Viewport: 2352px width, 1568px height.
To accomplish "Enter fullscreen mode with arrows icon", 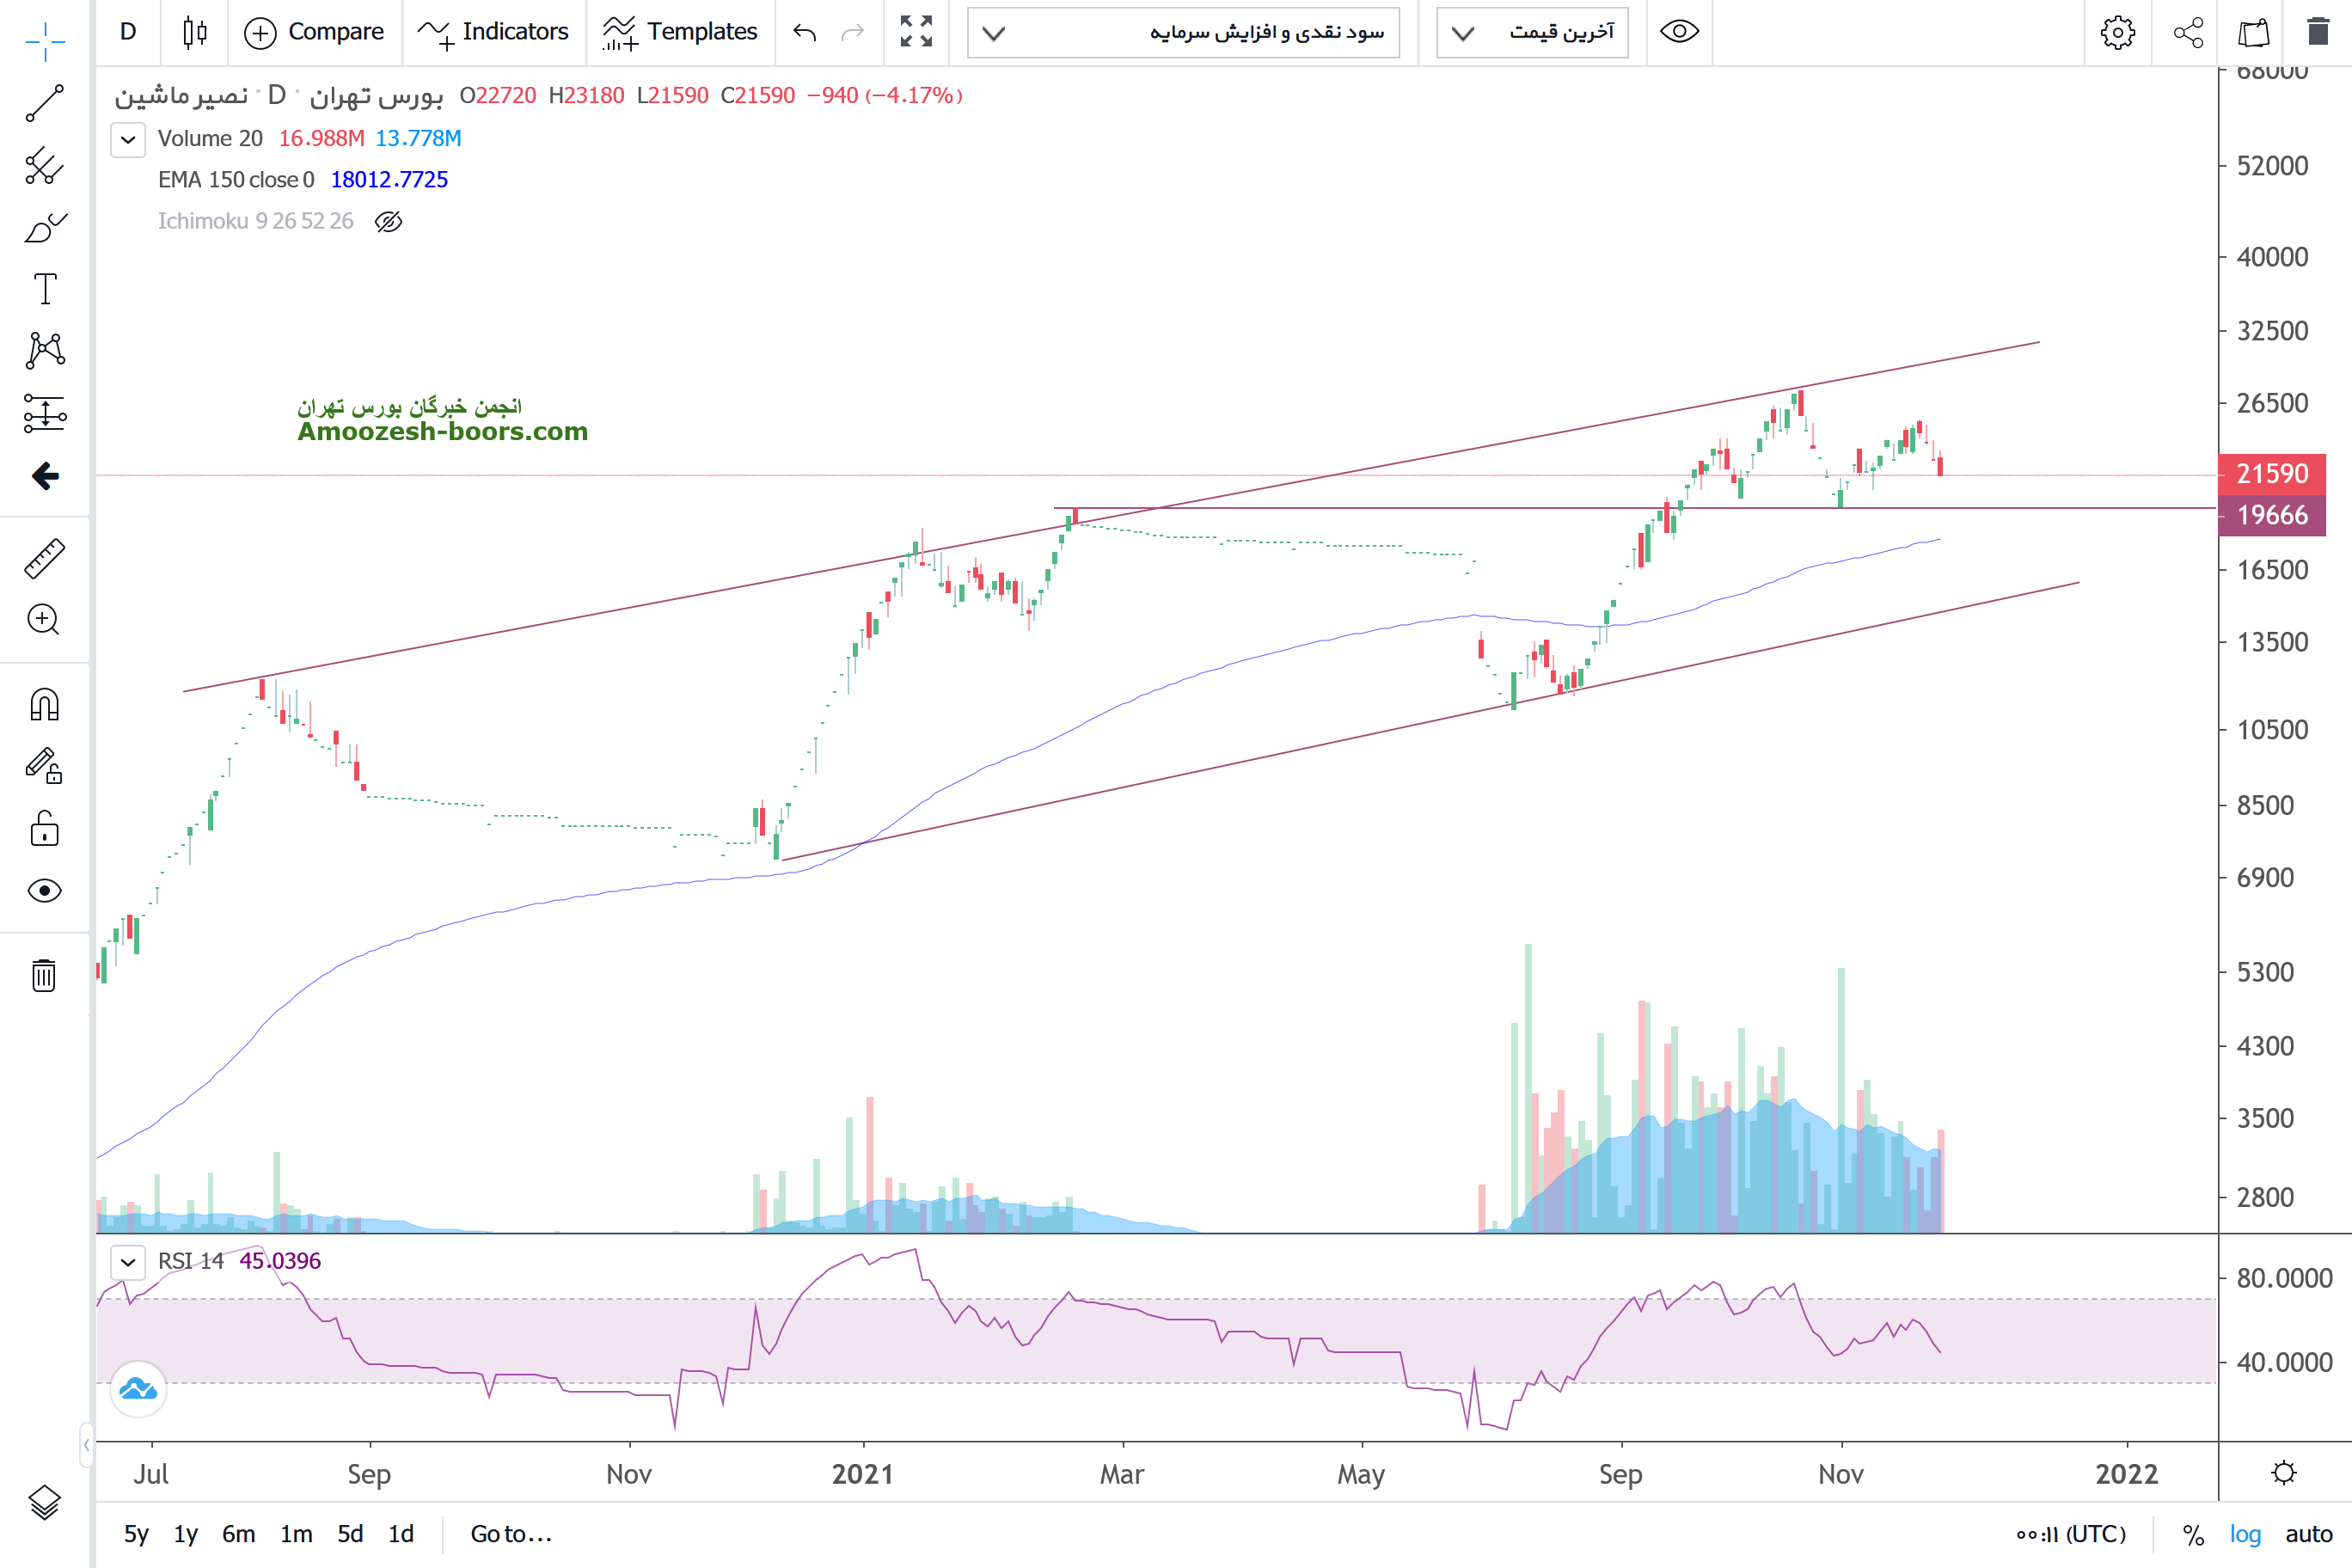I will pyautogui.click(x=915, y=32).
